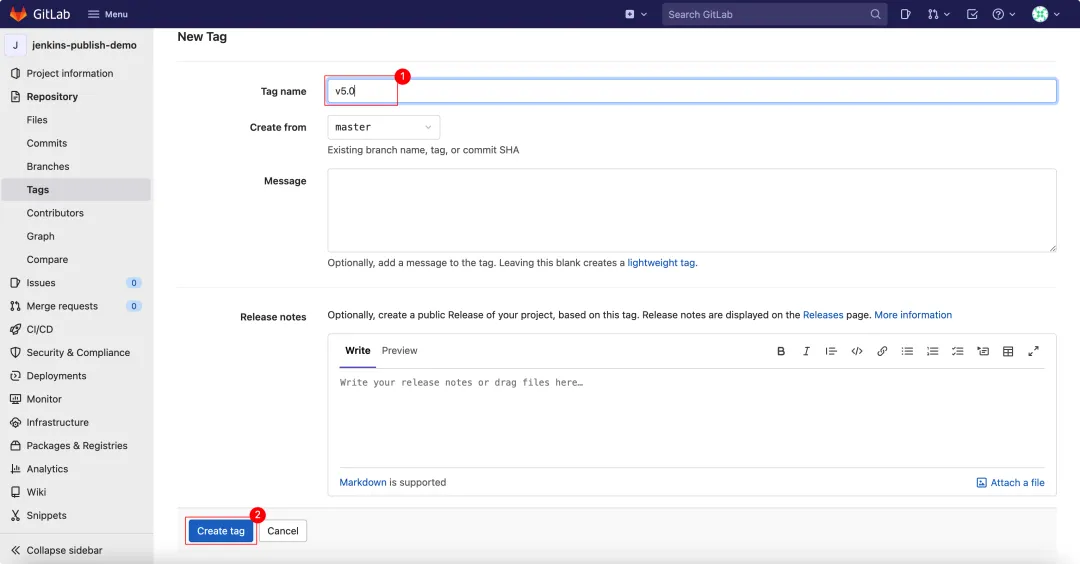Open the user avatar menu
1080x564 pixels.
pos(1046,14)
